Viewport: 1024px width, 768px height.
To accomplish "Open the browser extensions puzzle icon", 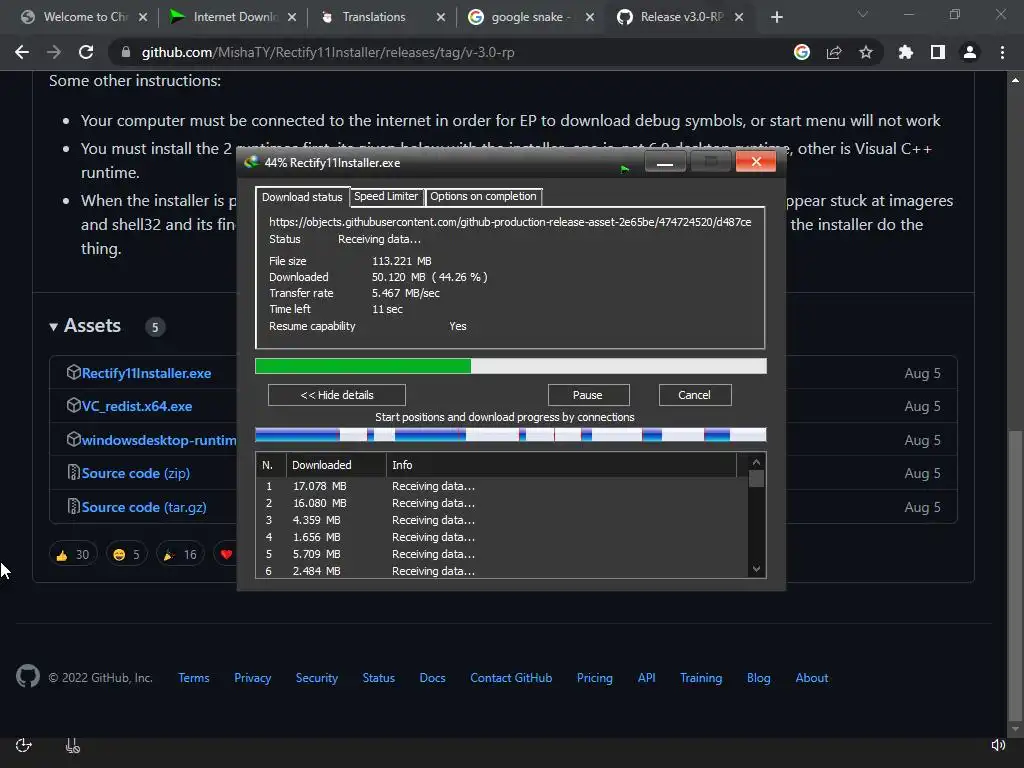I will pos(906,52).
